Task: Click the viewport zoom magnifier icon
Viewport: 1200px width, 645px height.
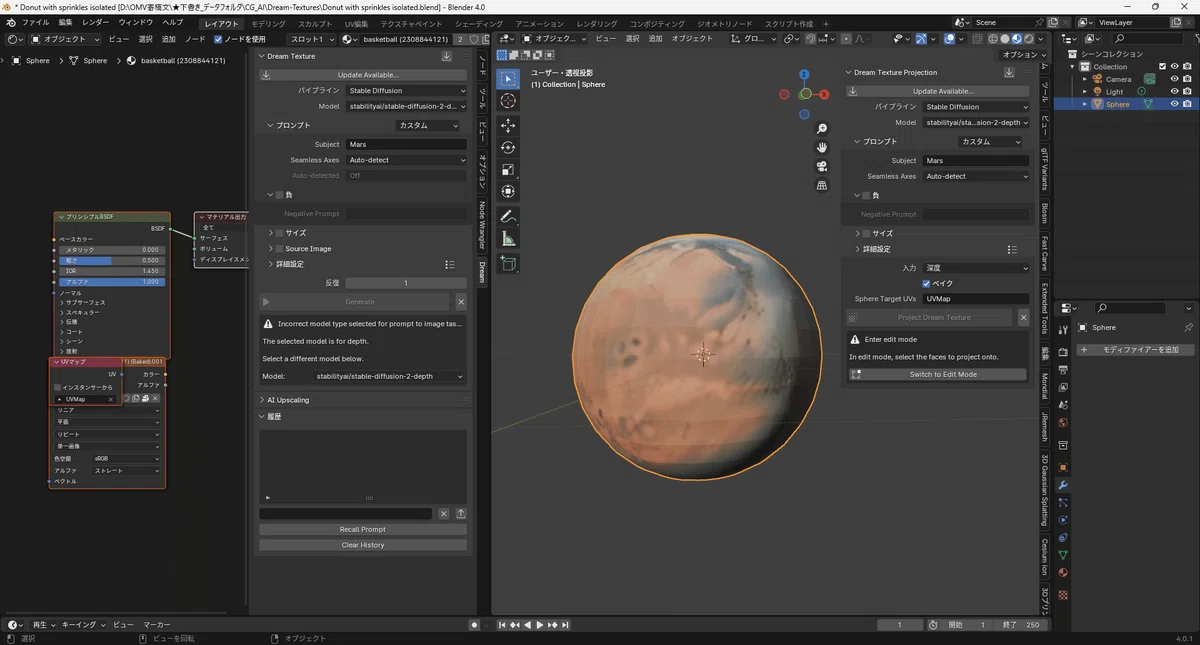Action: (822, 129)
